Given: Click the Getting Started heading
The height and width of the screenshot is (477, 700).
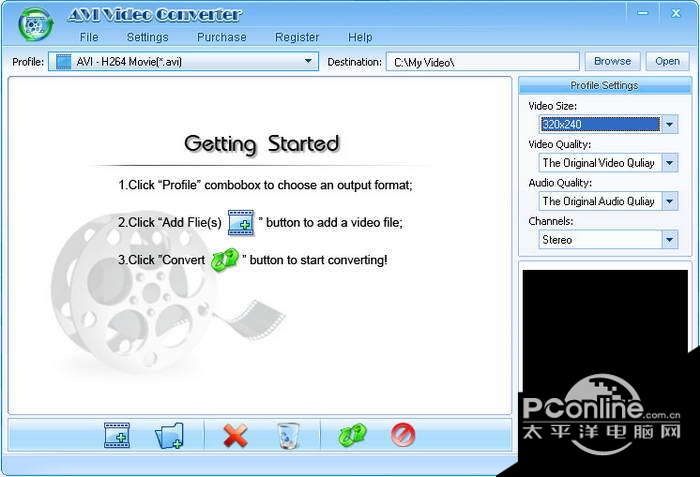Looking at the screenshot, I should (x=262, y=144).
